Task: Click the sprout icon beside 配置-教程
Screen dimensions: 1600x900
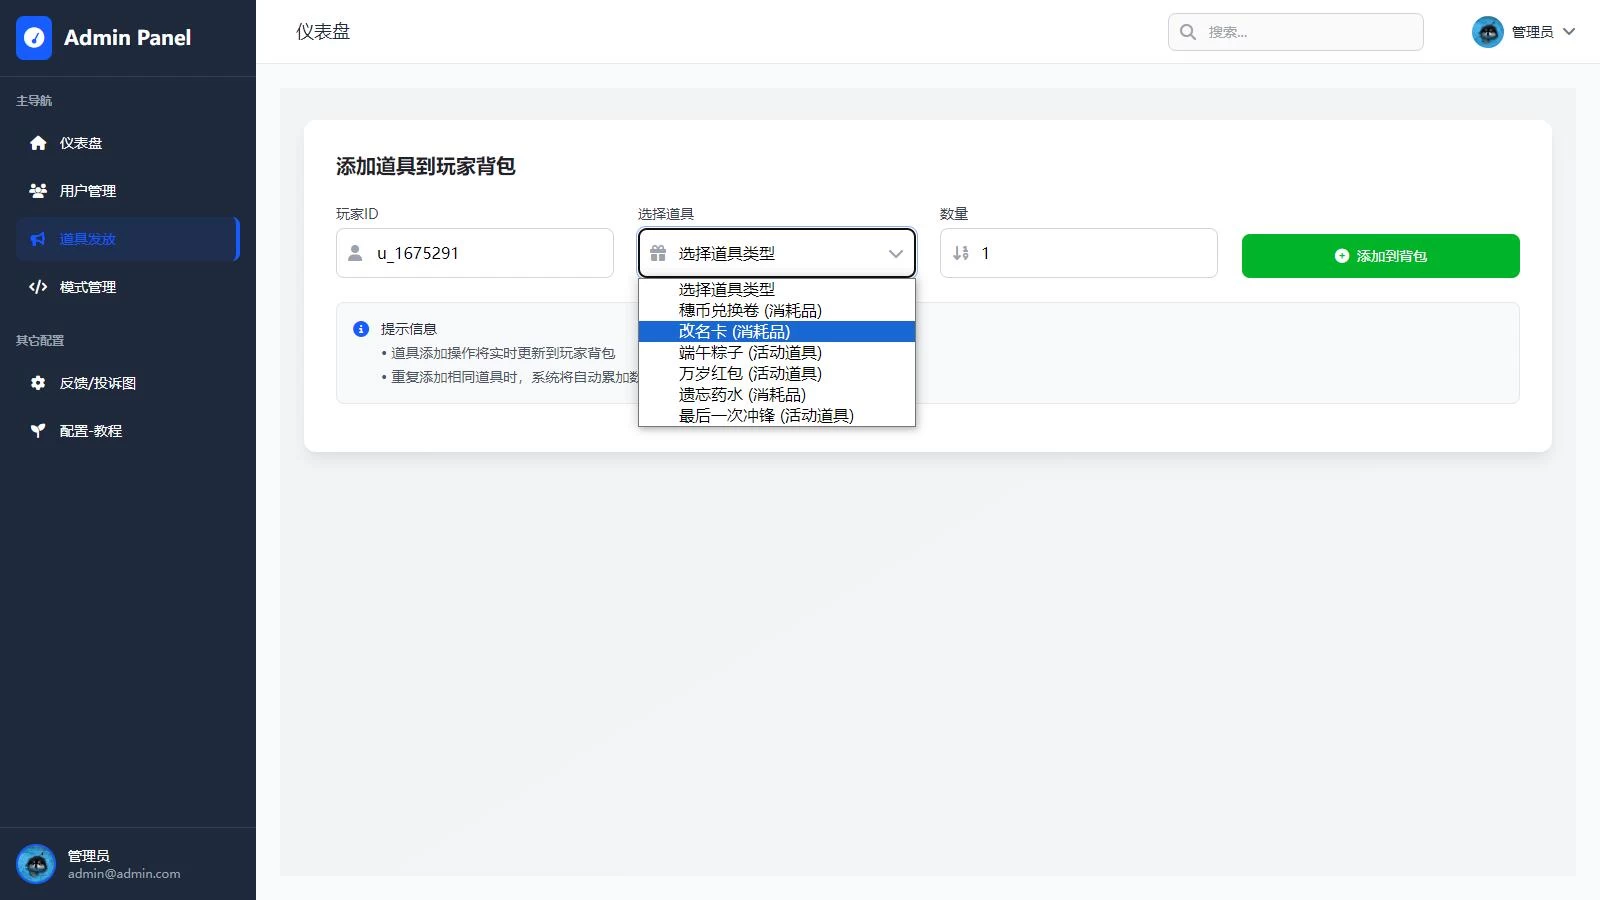Action: tap(38, 431)
